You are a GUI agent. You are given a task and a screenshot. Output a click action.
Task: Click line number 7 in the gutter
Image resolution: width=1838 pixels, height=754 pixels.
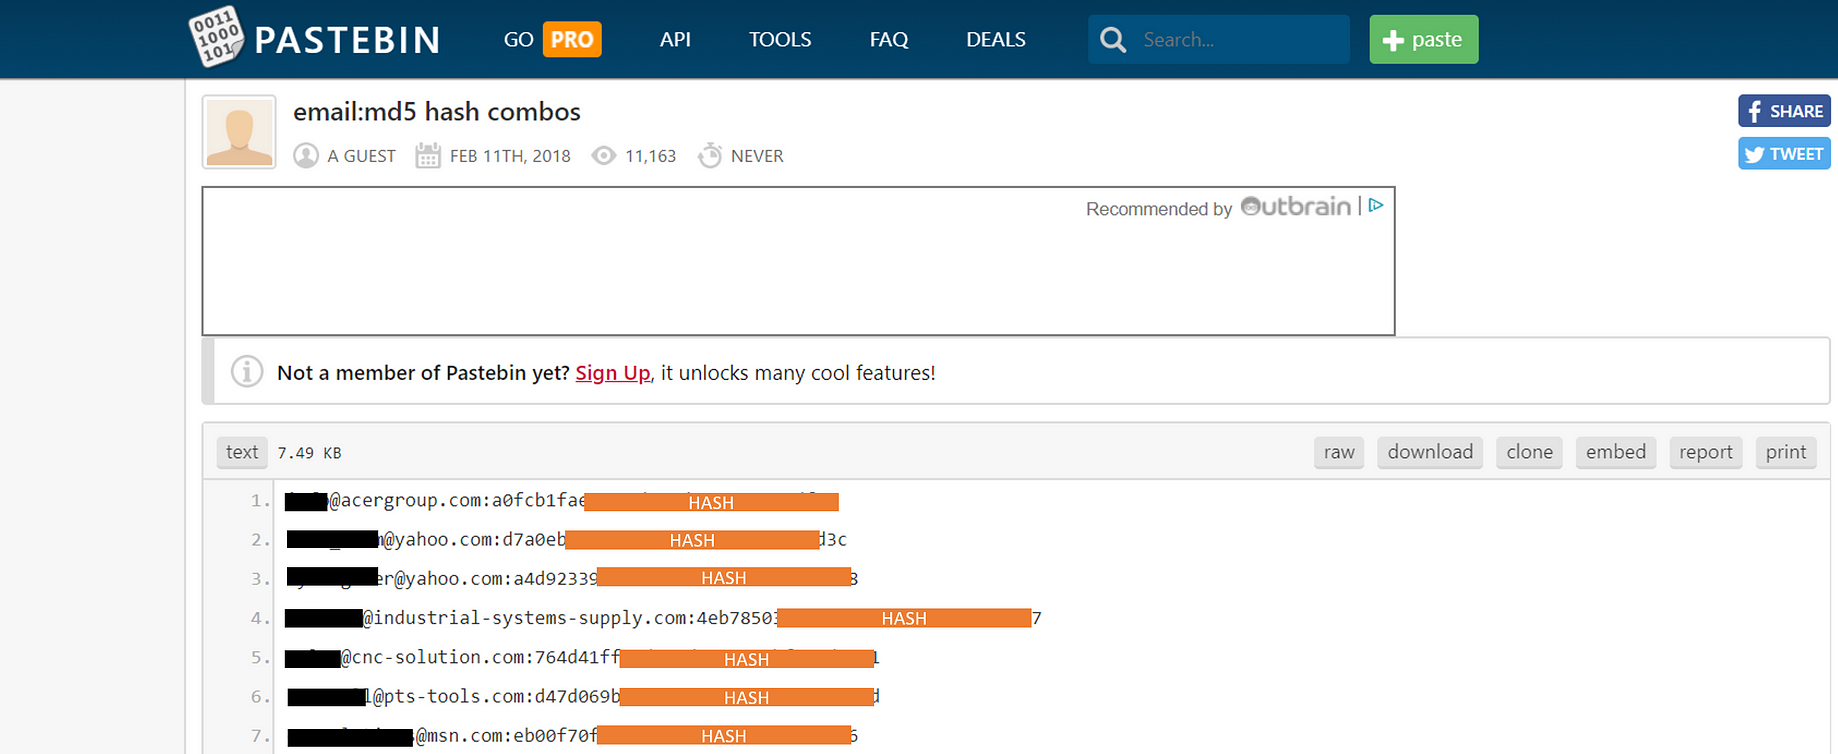(260, 736)
